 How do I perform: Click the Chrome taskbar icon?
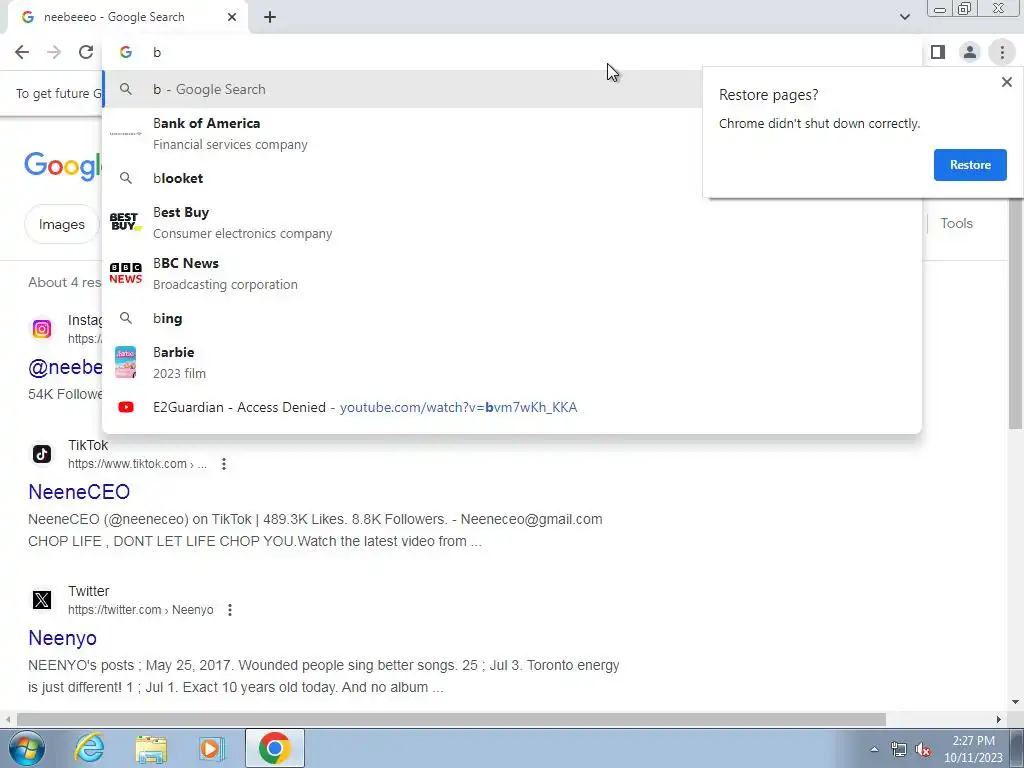[274, 748]
